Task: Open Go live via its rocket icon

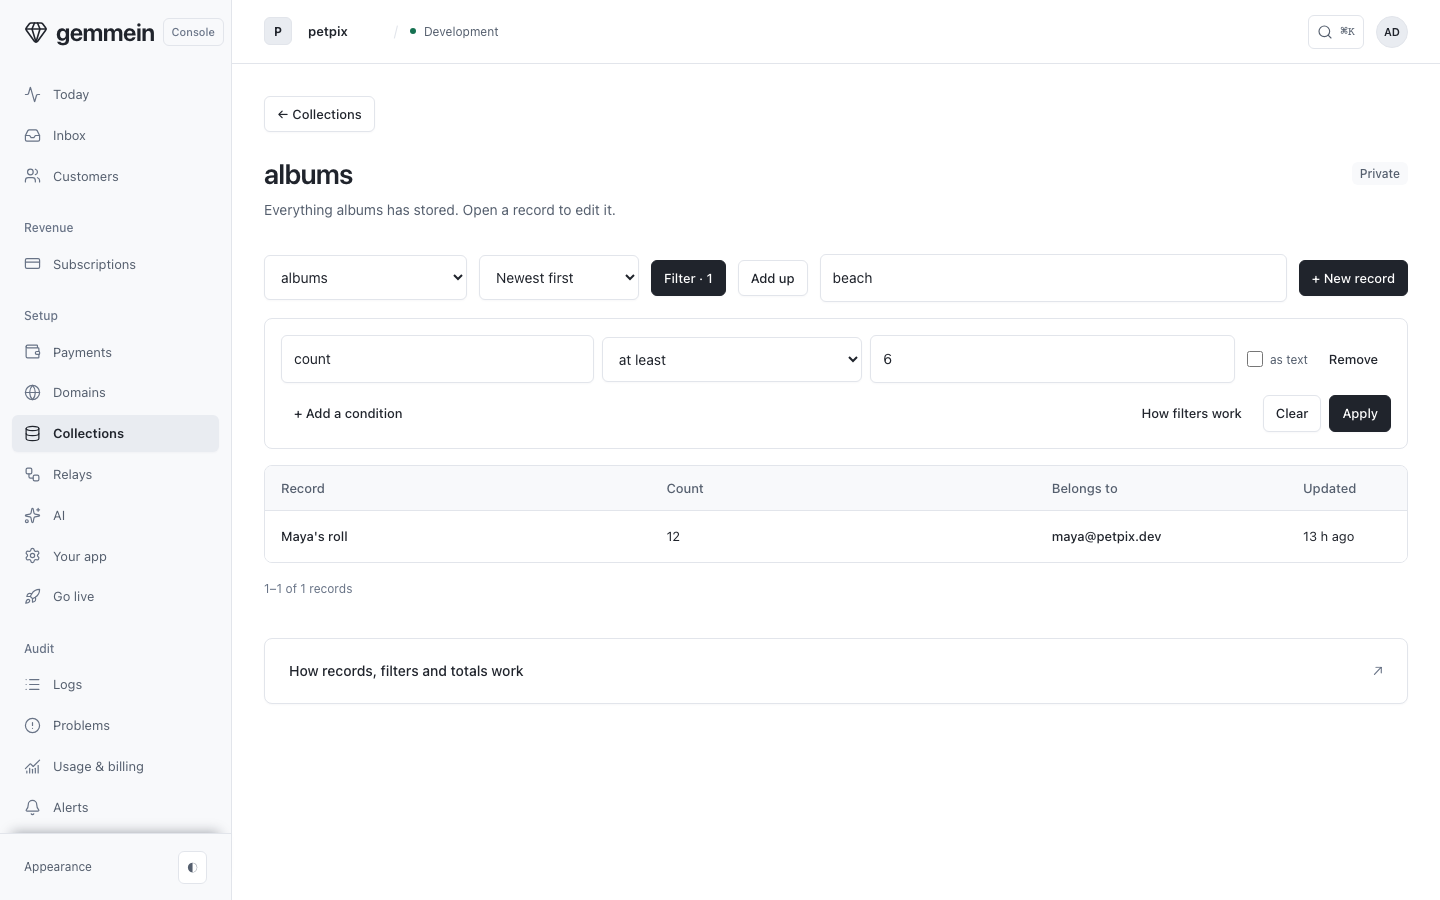Action: tap(33, 596)
